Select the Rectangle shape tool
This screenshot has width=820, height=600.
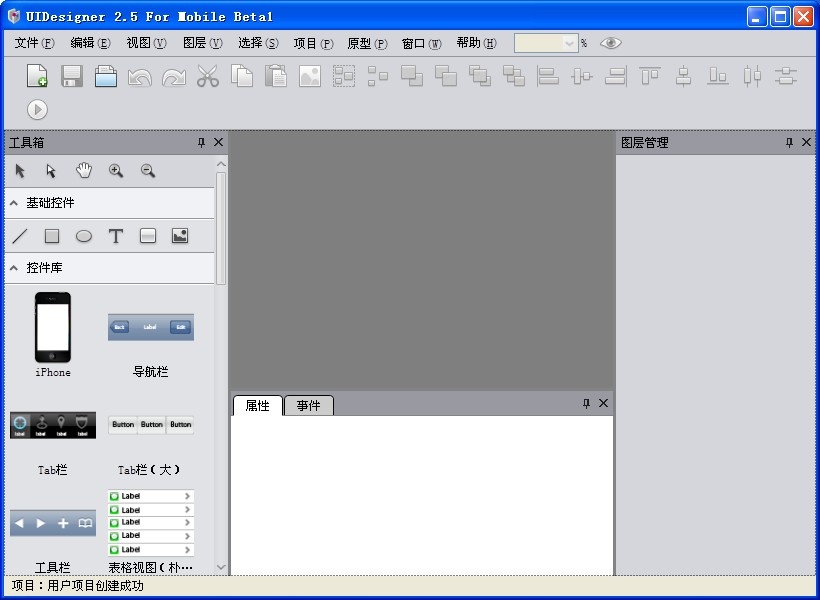(52, 236)
